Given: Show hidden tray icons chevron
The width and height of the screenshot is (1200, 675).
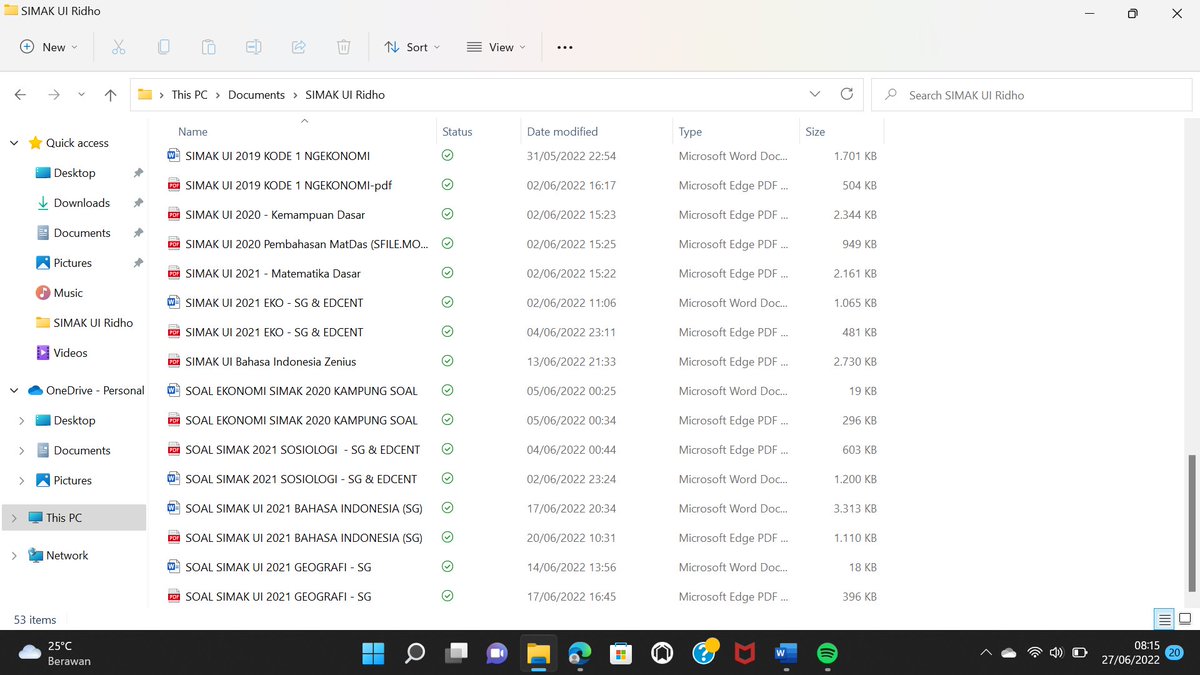Looking at the screenshot, I should 985,653.
